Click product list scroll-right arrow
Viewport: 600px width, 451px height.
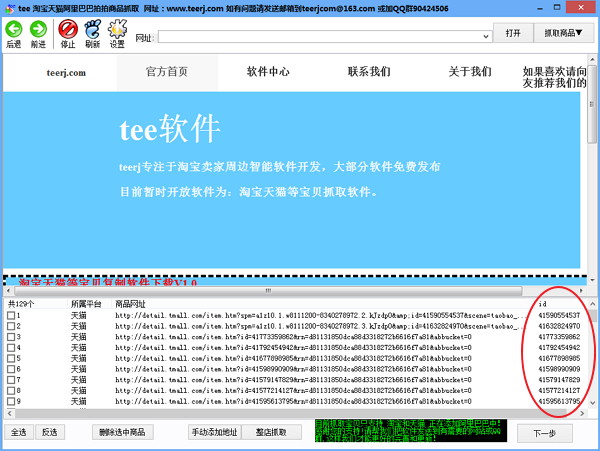tap(582, 414)
